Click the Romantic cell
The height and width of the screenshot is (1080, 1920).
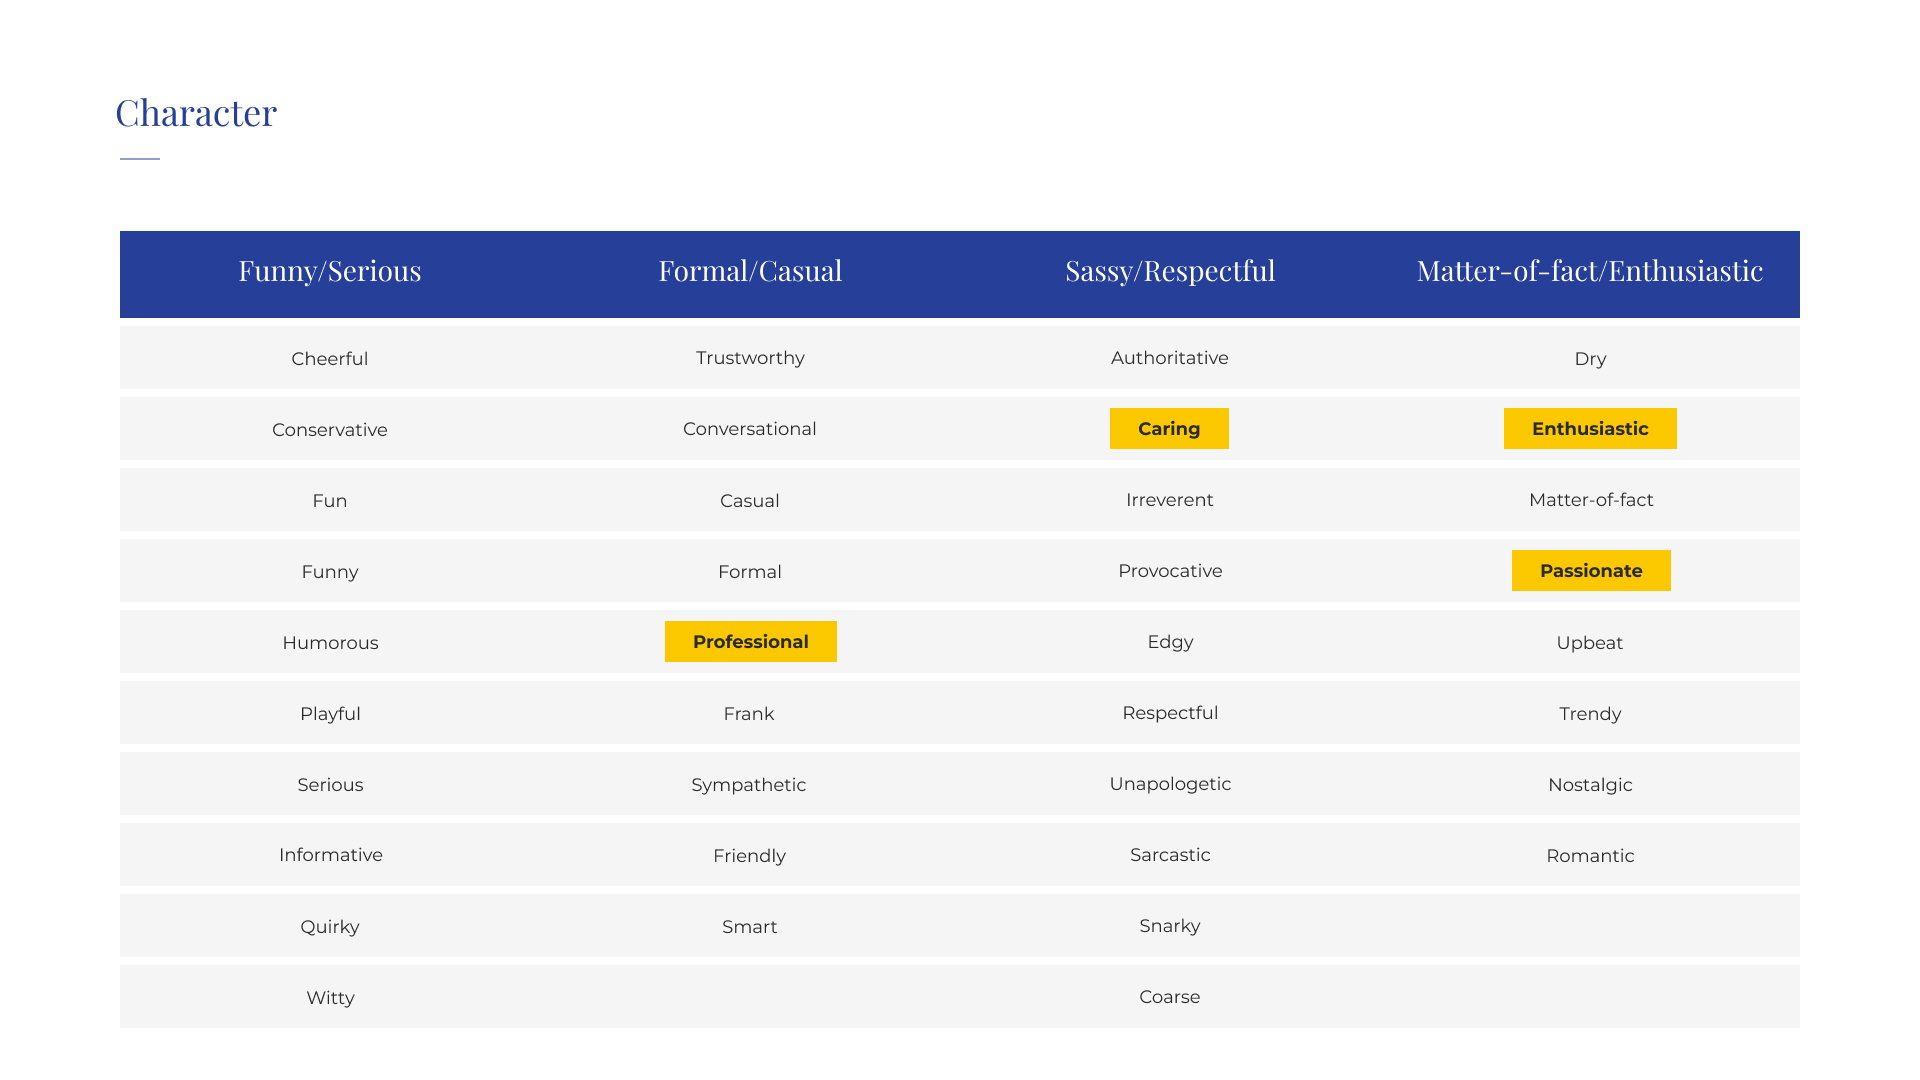click(1590, 855)
